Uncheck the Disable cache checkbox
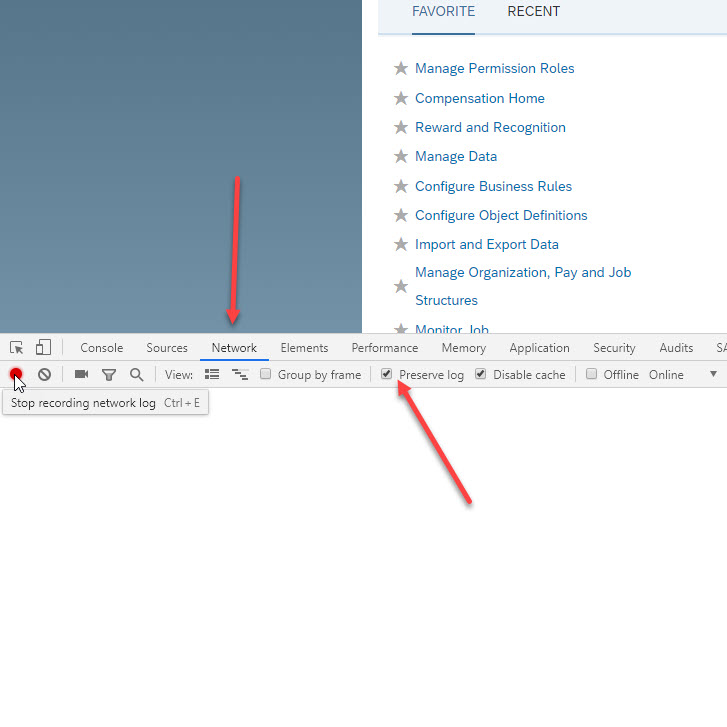 (x=480, y=373)
